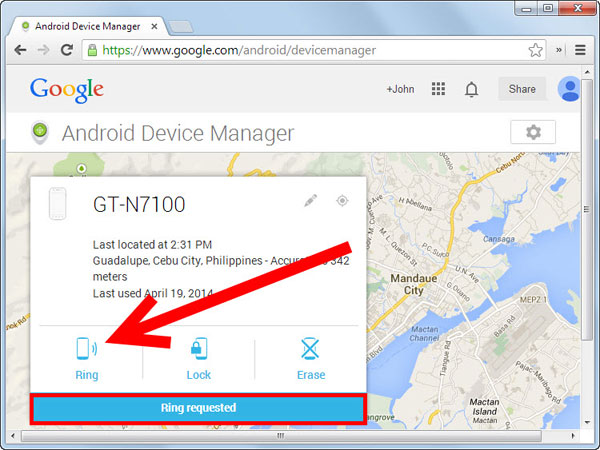Screen dimensions: 600x450
Task: Click Mandaue City label on map
Action: point(413,284)
